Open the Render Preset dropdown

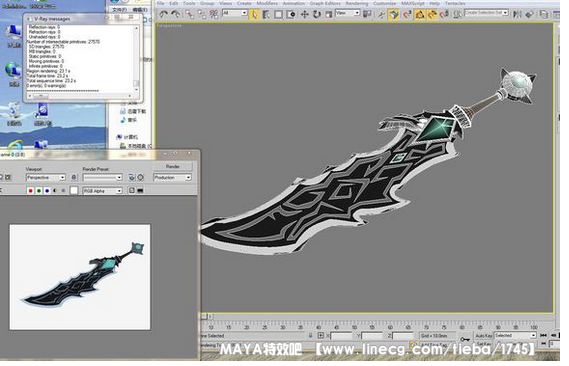[102, 177]
